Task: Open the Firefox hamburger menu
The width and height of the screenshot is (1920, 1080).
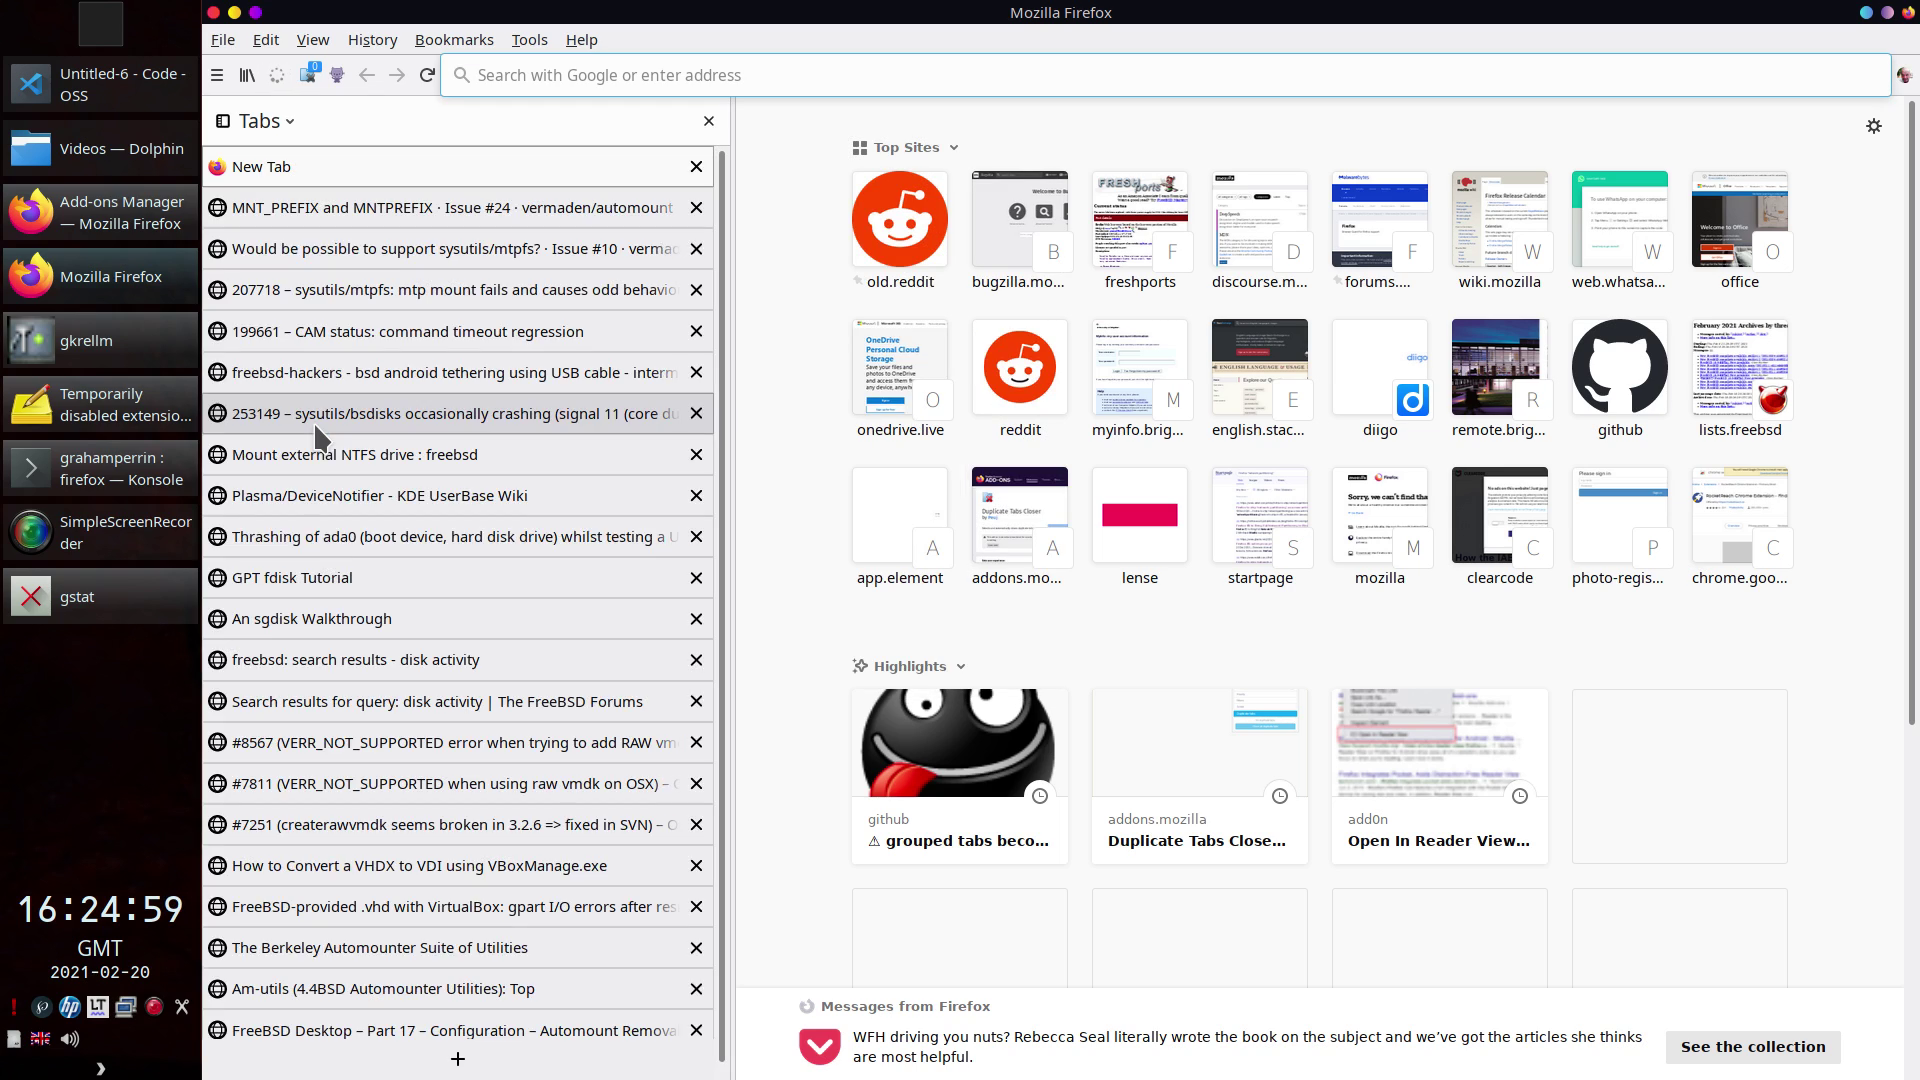Action: pos(217,75)
